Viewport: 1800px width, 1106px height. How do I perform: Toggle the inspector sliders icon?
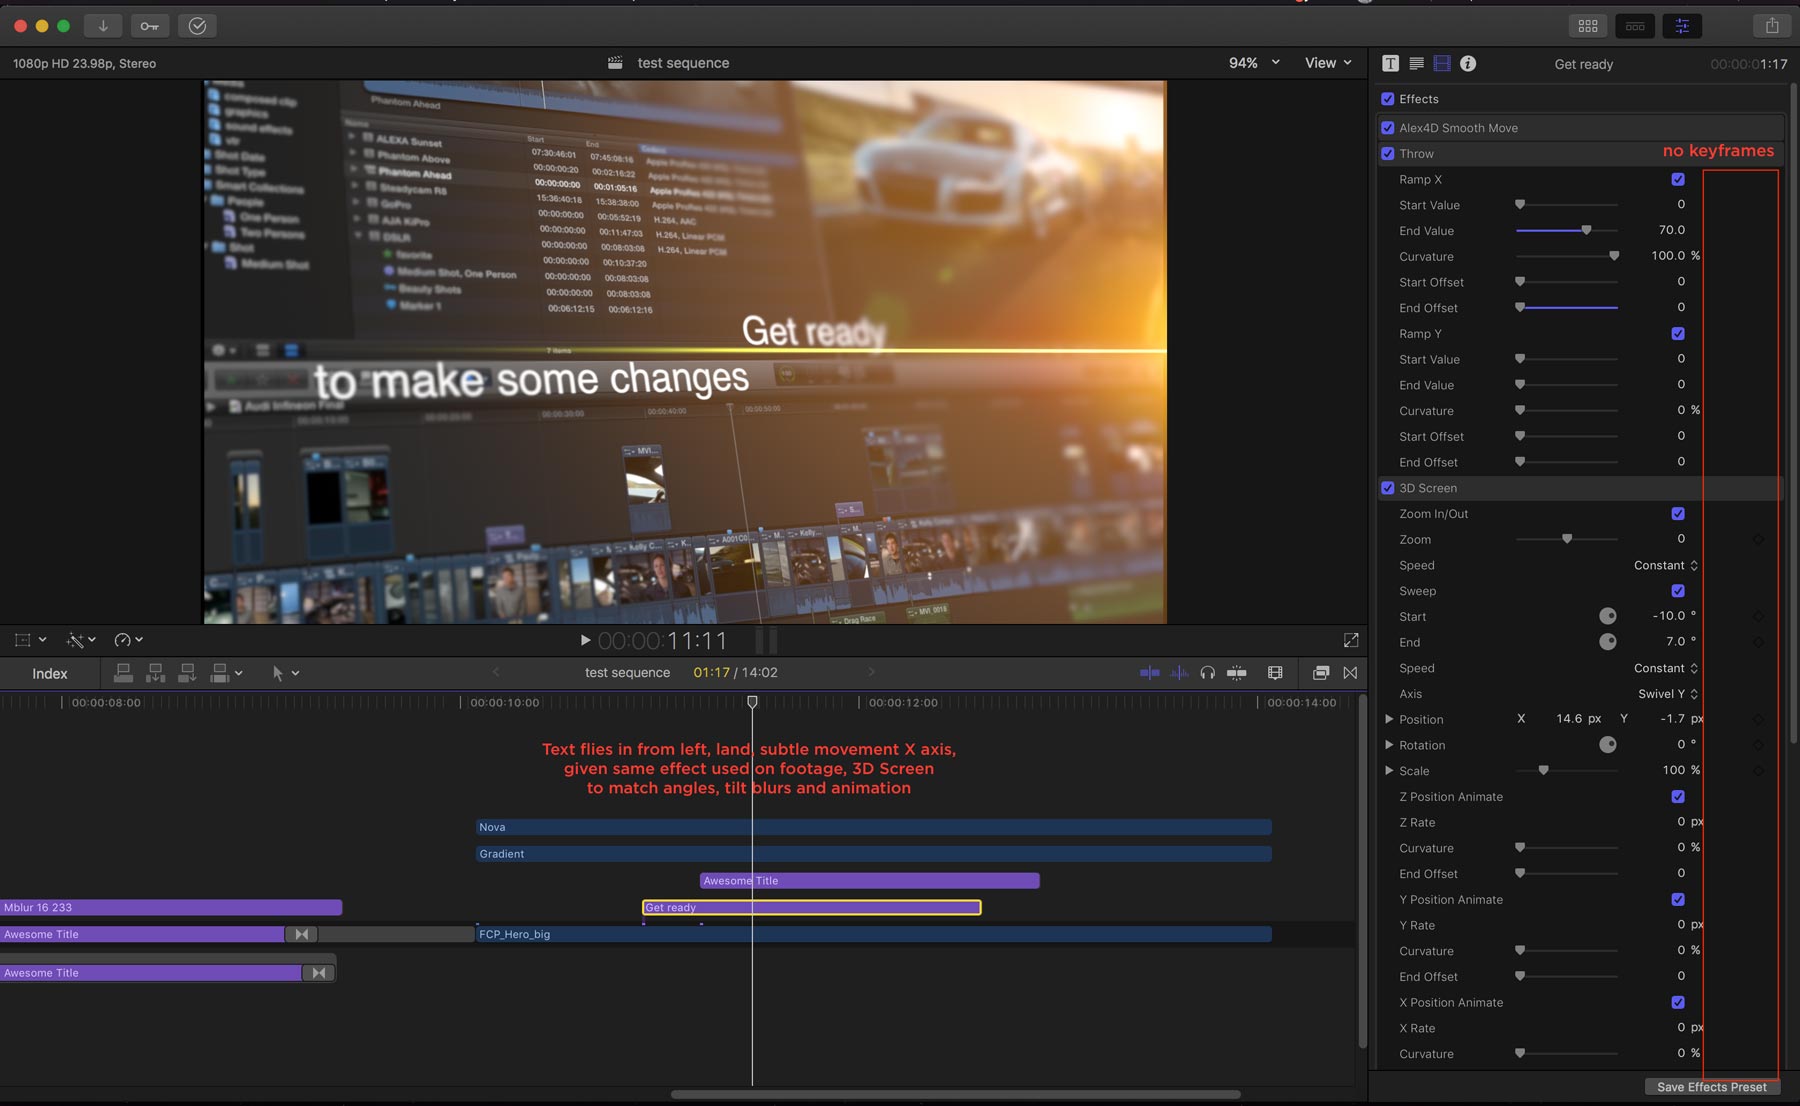pos(1682,26)
